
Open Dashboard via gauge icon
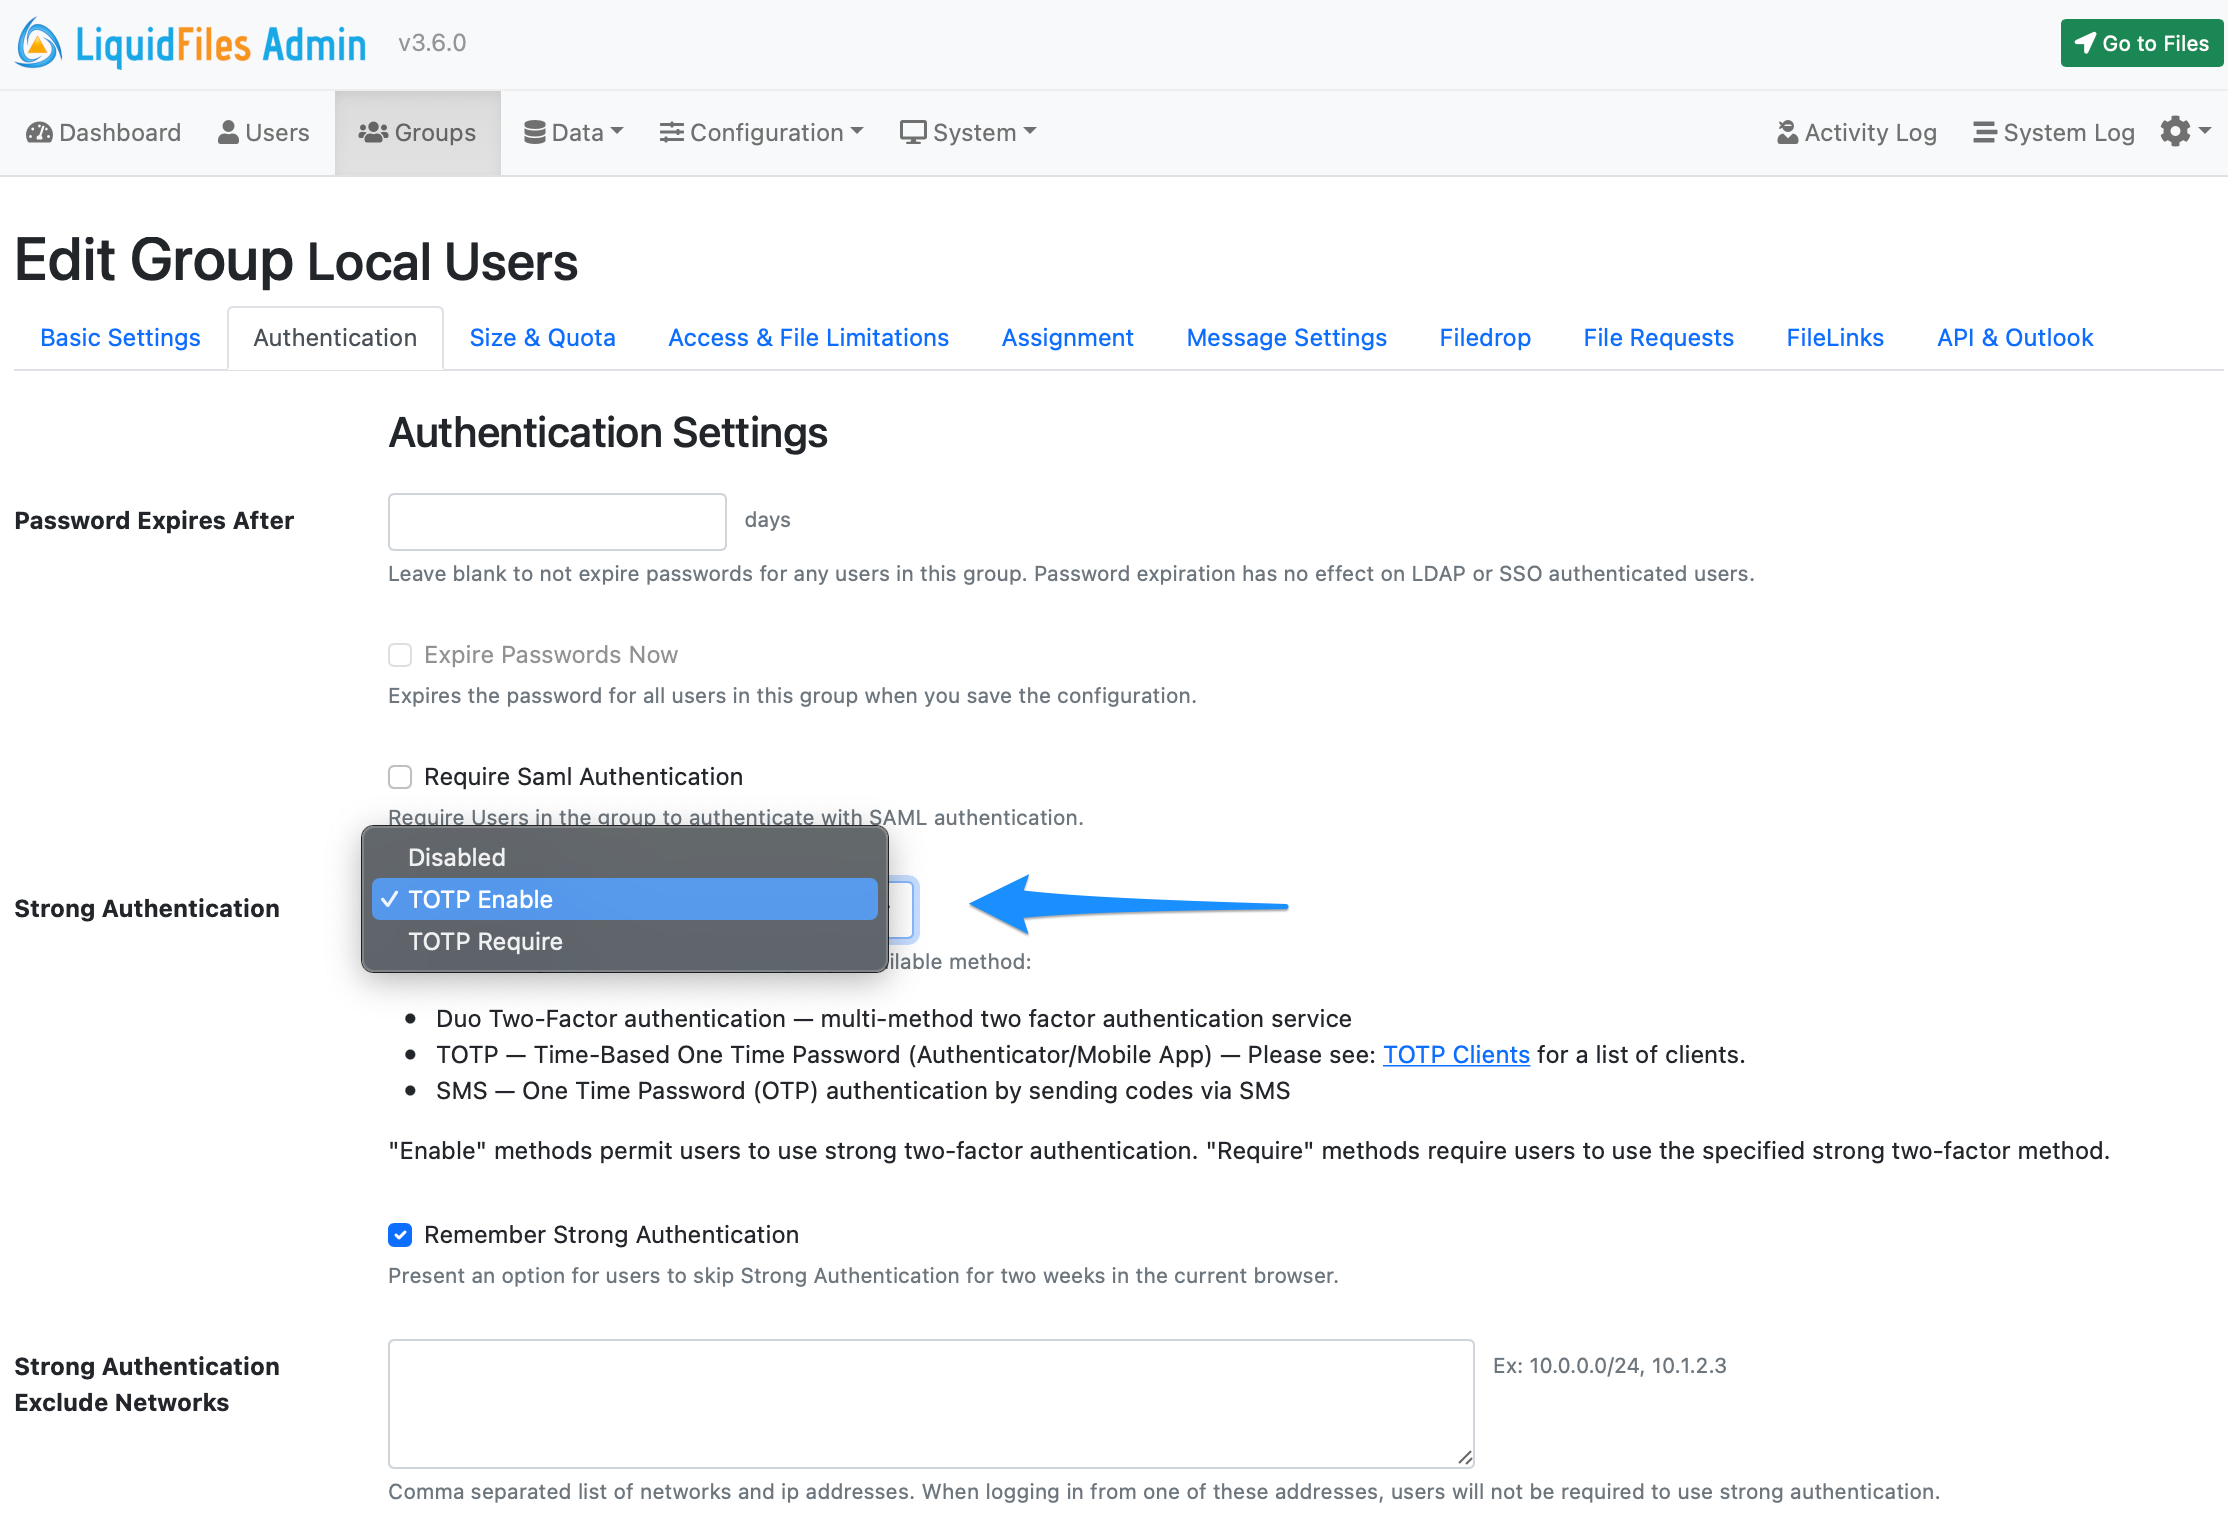[x=39, y=132]
